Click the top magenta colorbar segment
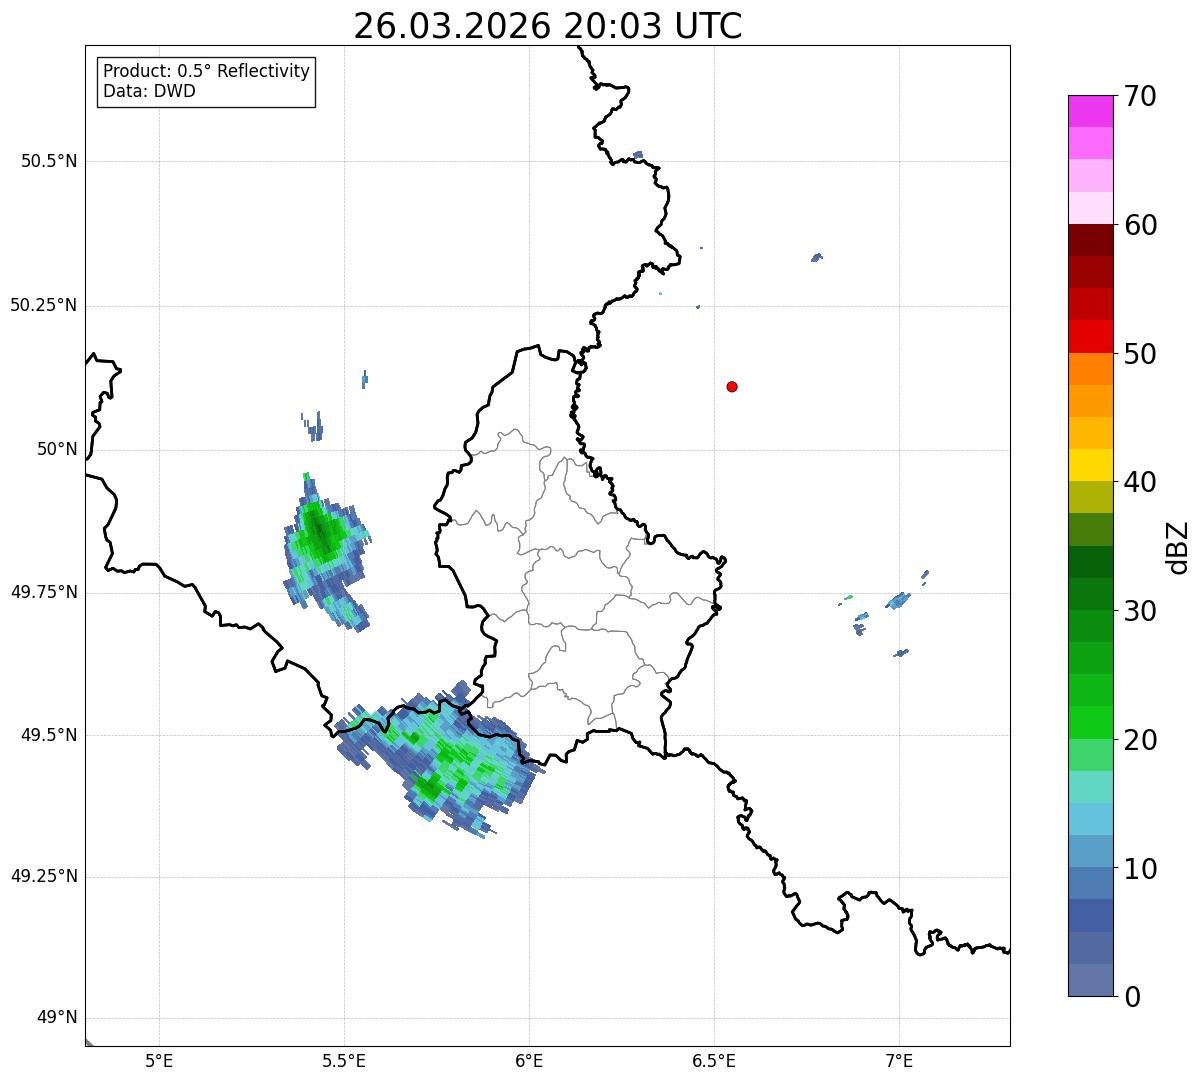1202x1081 pixels. (1090, 111)
